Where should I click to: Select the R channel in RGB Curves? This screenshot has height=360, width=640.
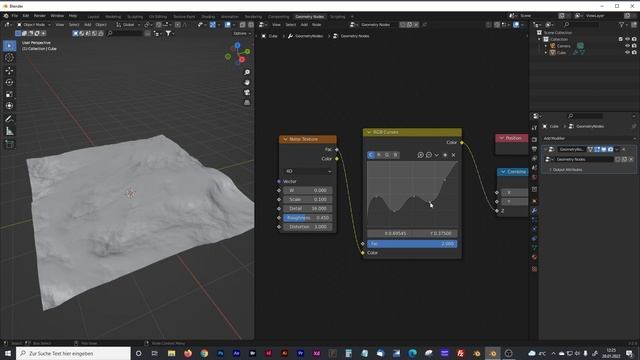[x=379, y=155]
